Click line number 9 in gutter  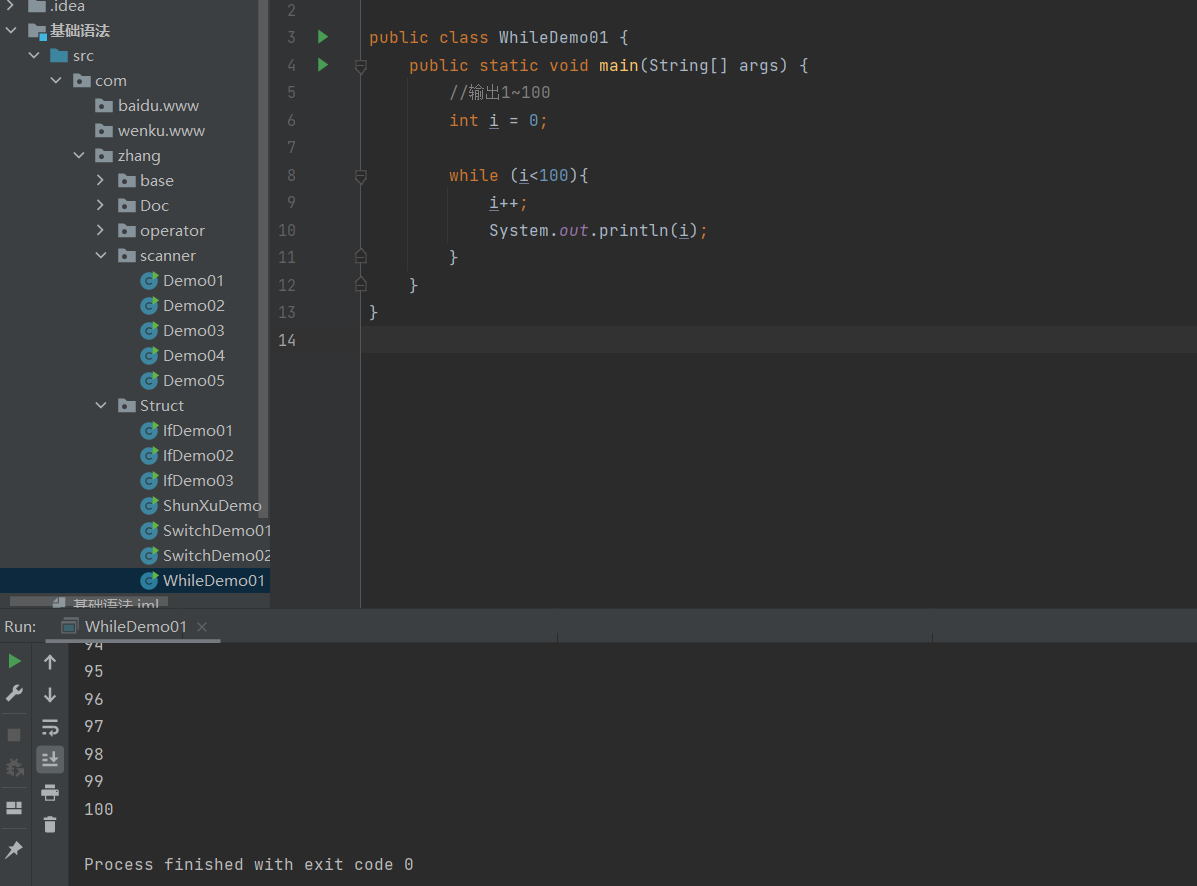tap(291, 202)
